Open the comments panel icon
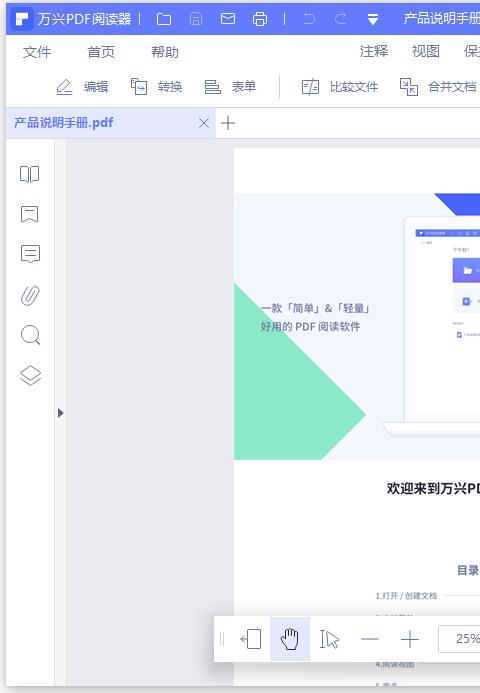Image resolution: width=480 pixels, height=693 pixels. [x=30, y=254]
